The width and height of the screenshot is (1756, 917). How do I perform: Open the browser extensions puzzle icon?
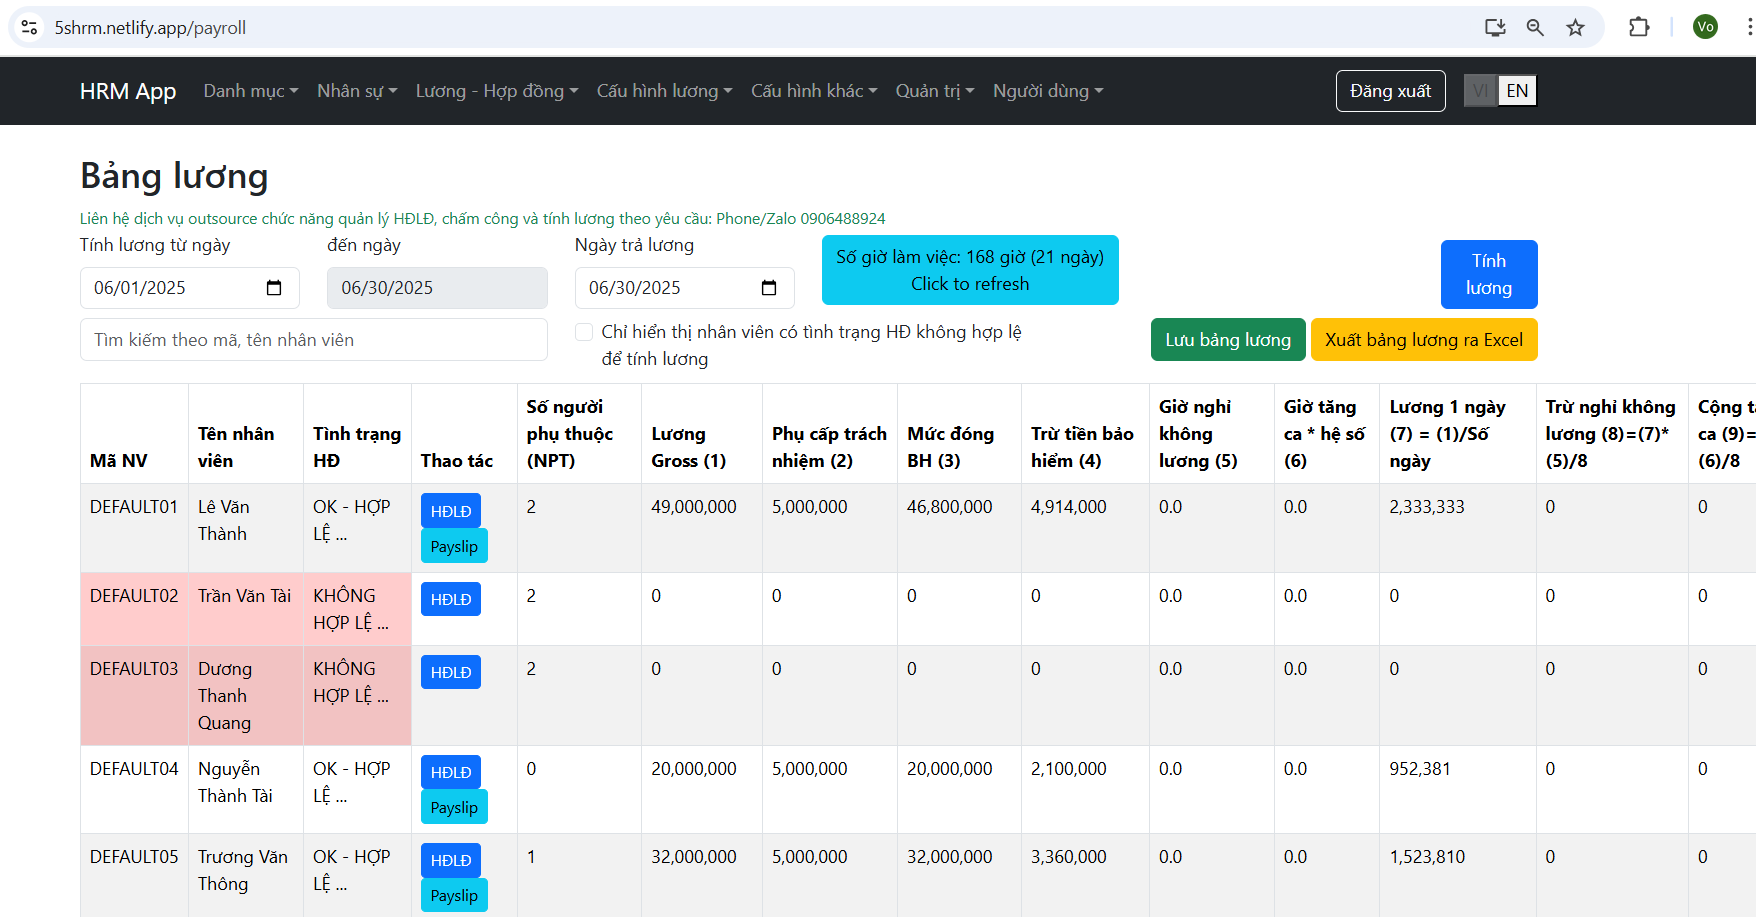click(1639, 27)
